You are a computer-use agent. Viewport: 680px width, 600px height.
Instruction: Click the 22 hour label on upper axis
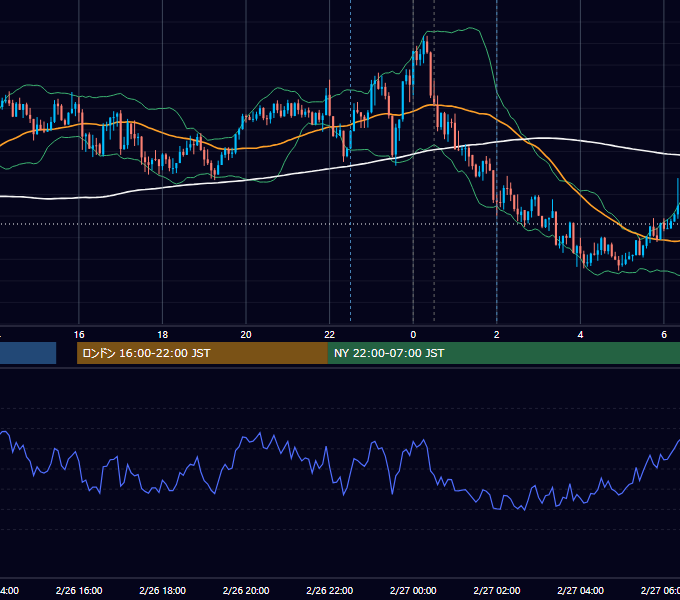(330, 335)
